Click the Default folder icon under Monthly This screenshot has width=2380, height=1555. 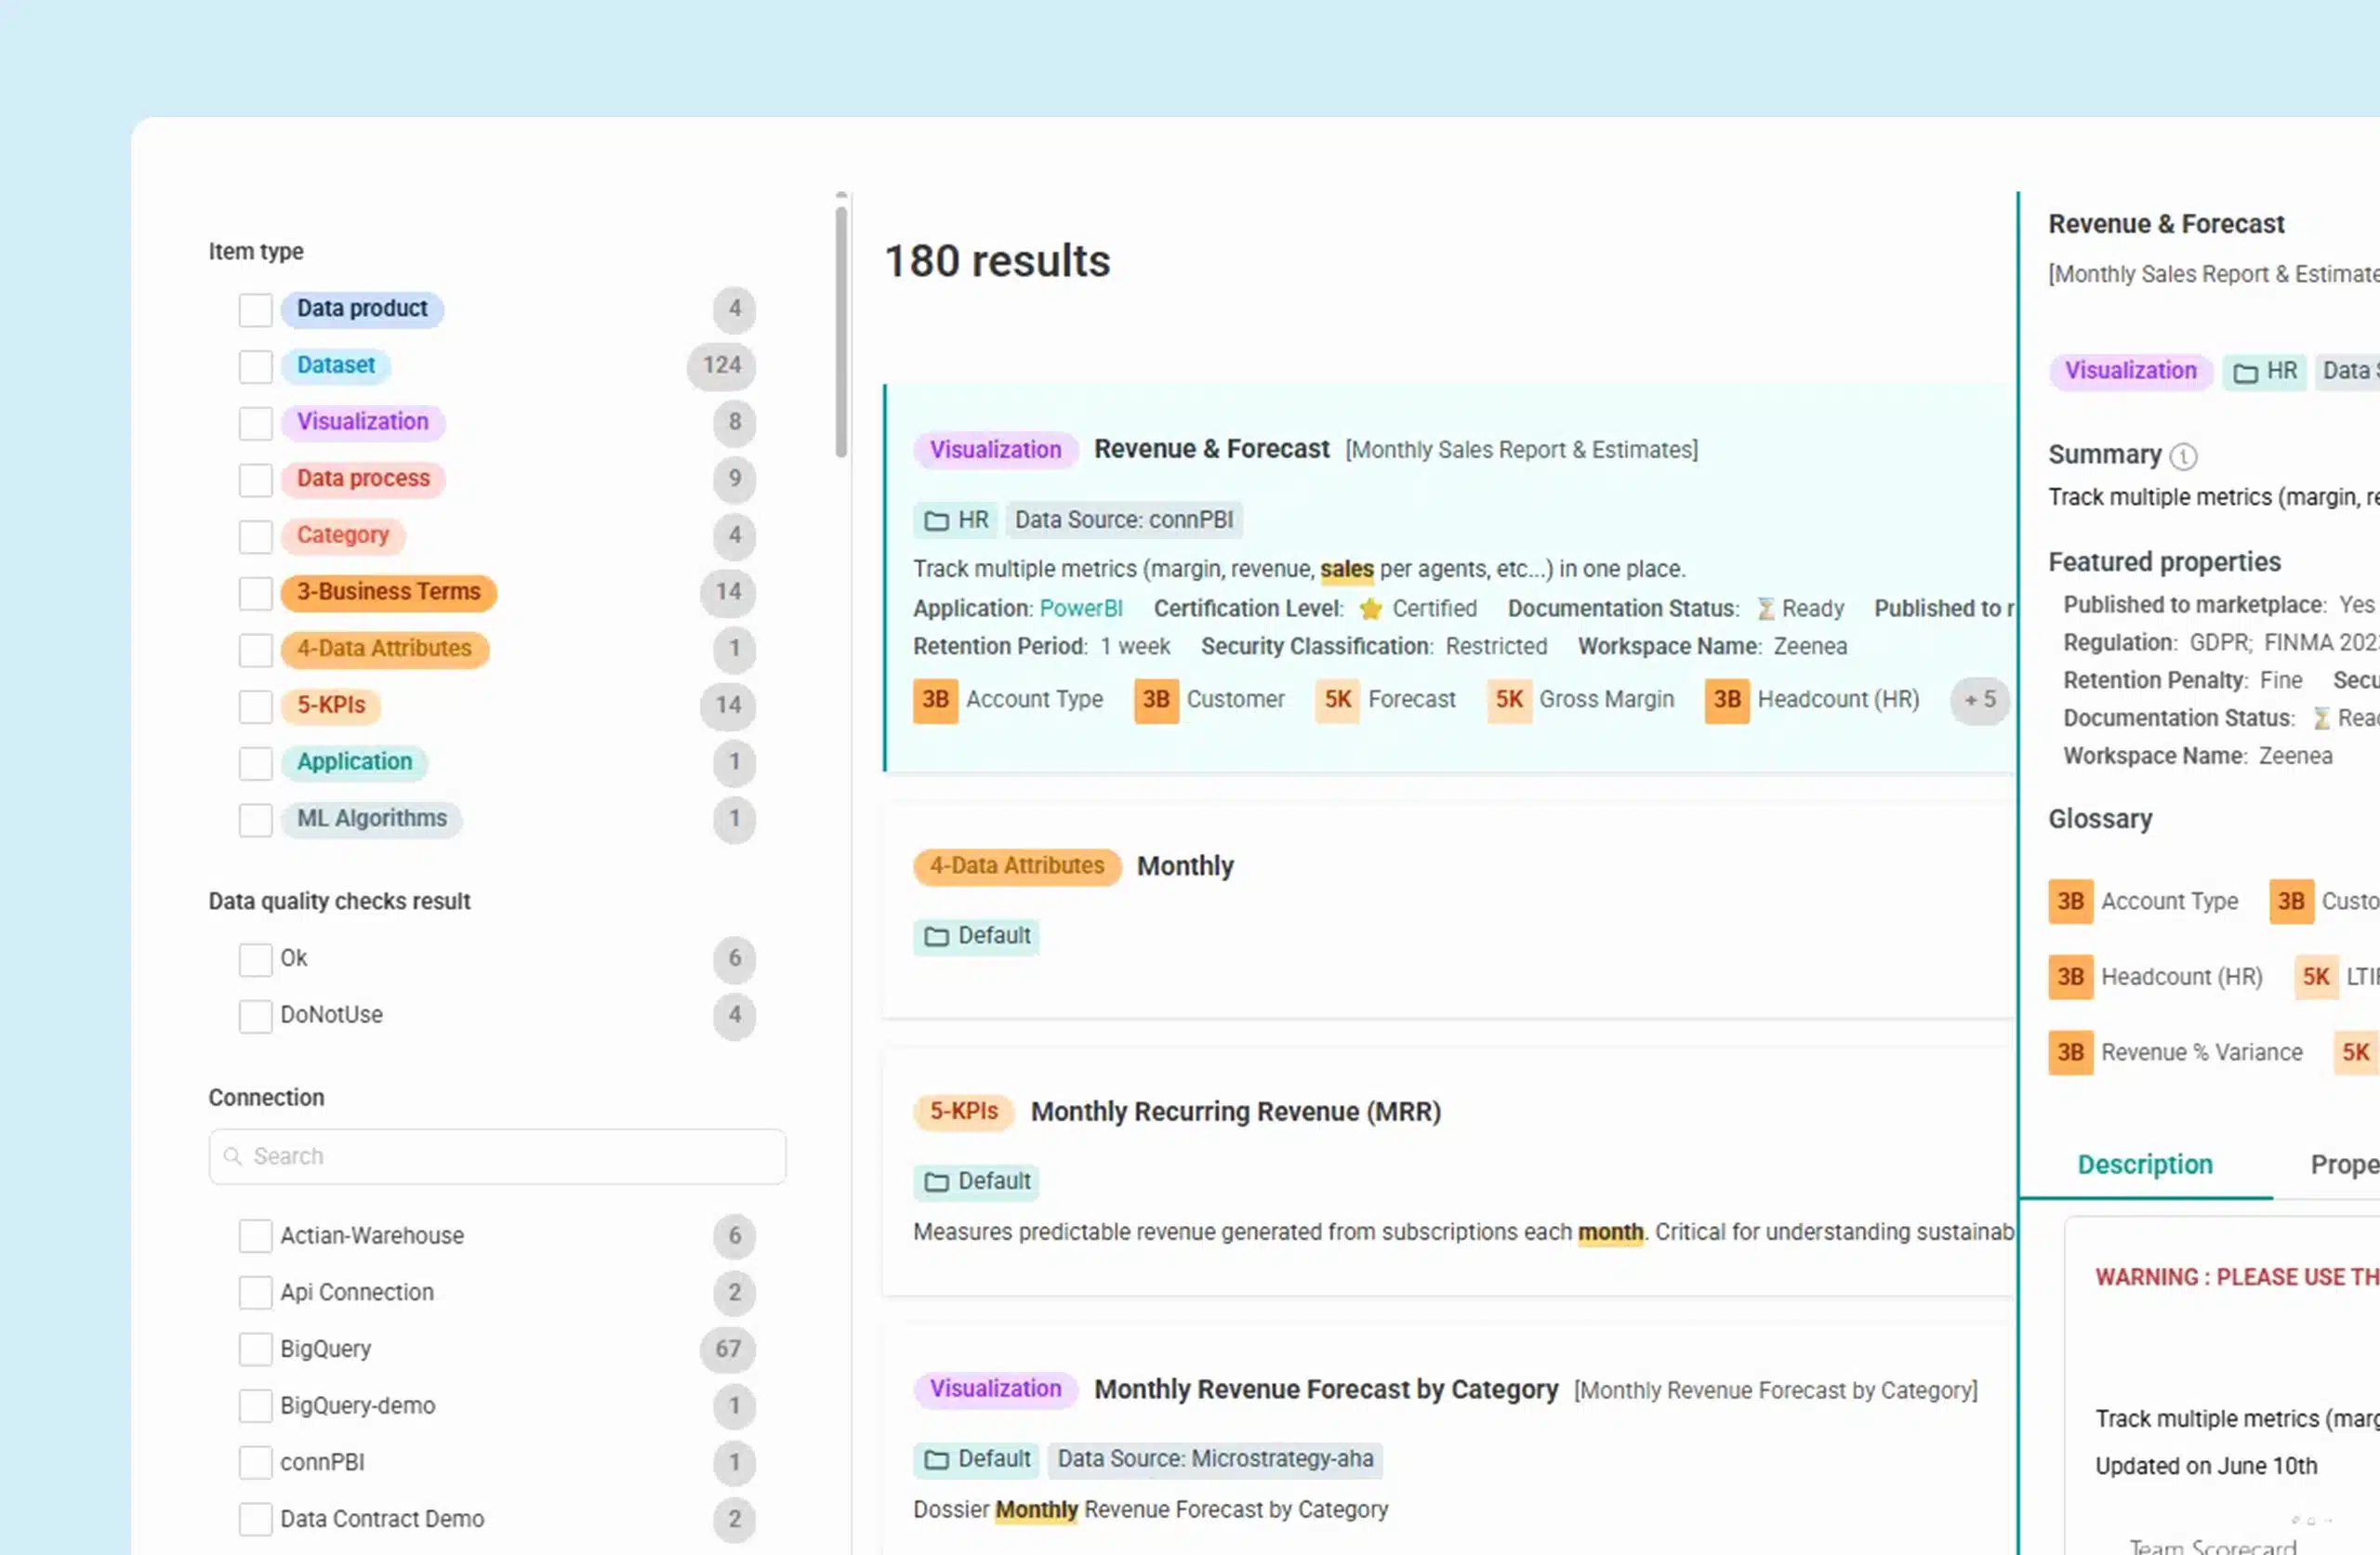[x=936, y=936]
